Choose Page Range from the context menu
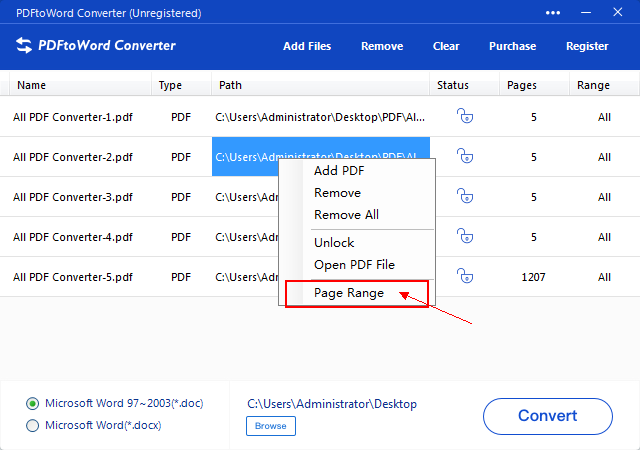The width and height of the screenshot is (640, 450). pyautogui.click(x=349, y=293)
